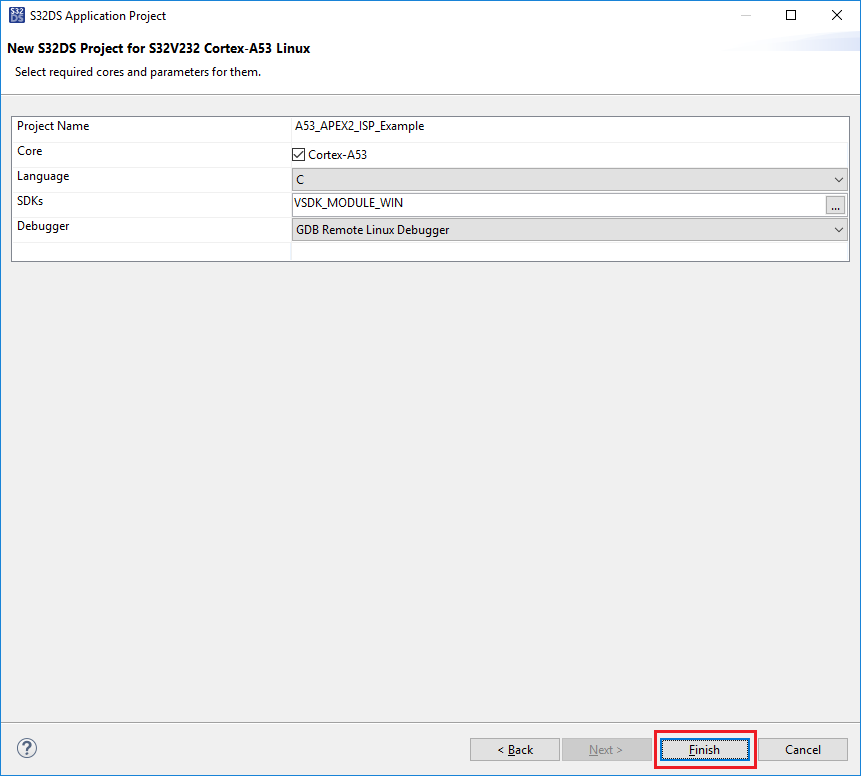Click the Project Name field A53_APEX2_ISP_Example
The height and width of the screenshot is (776, 861).
tap(570, 129)
